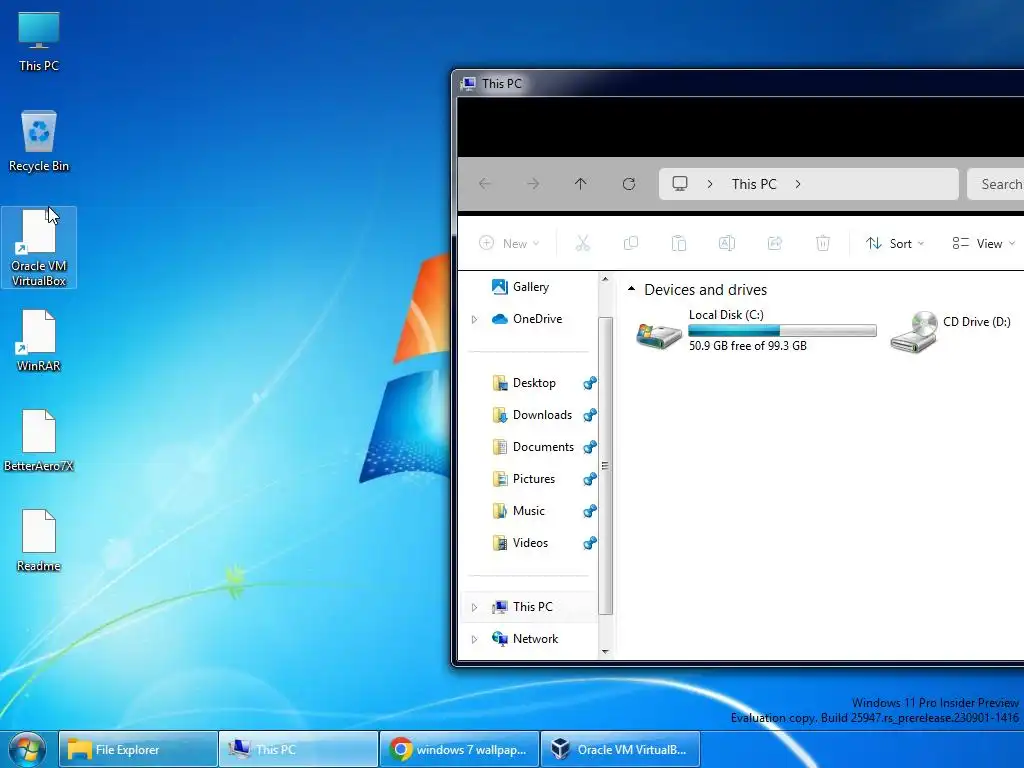Viewport: 1024px width, 768px height.
Task: Click the Copy icon in toolbar
Action: (631, 244)
